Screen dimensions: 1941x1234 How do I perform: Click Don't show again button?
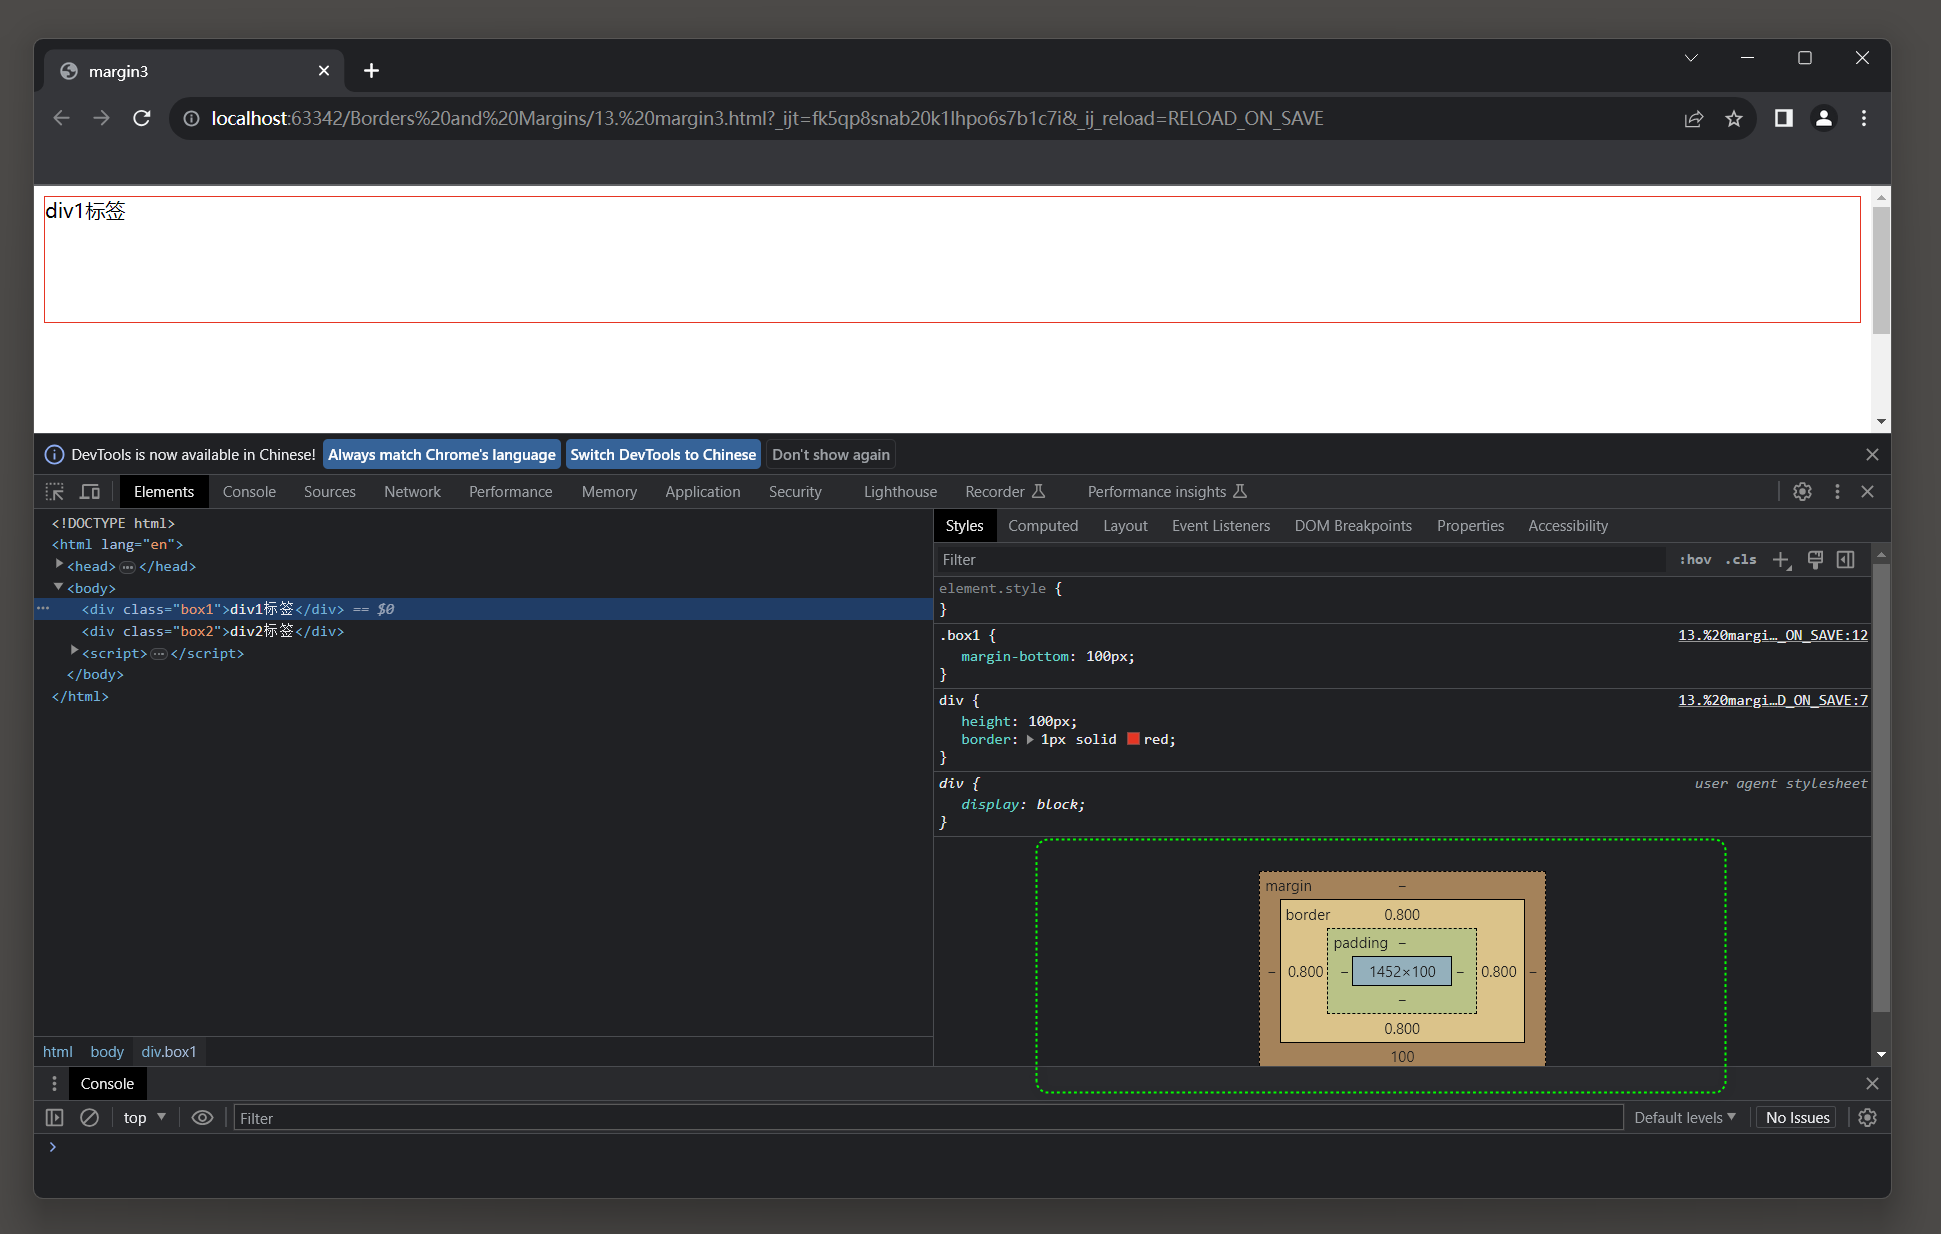831,455
